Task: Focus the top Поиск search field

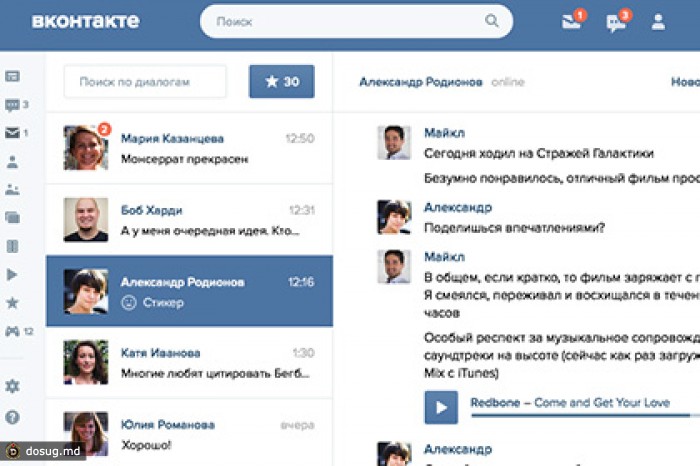Action: pos(356,21)
